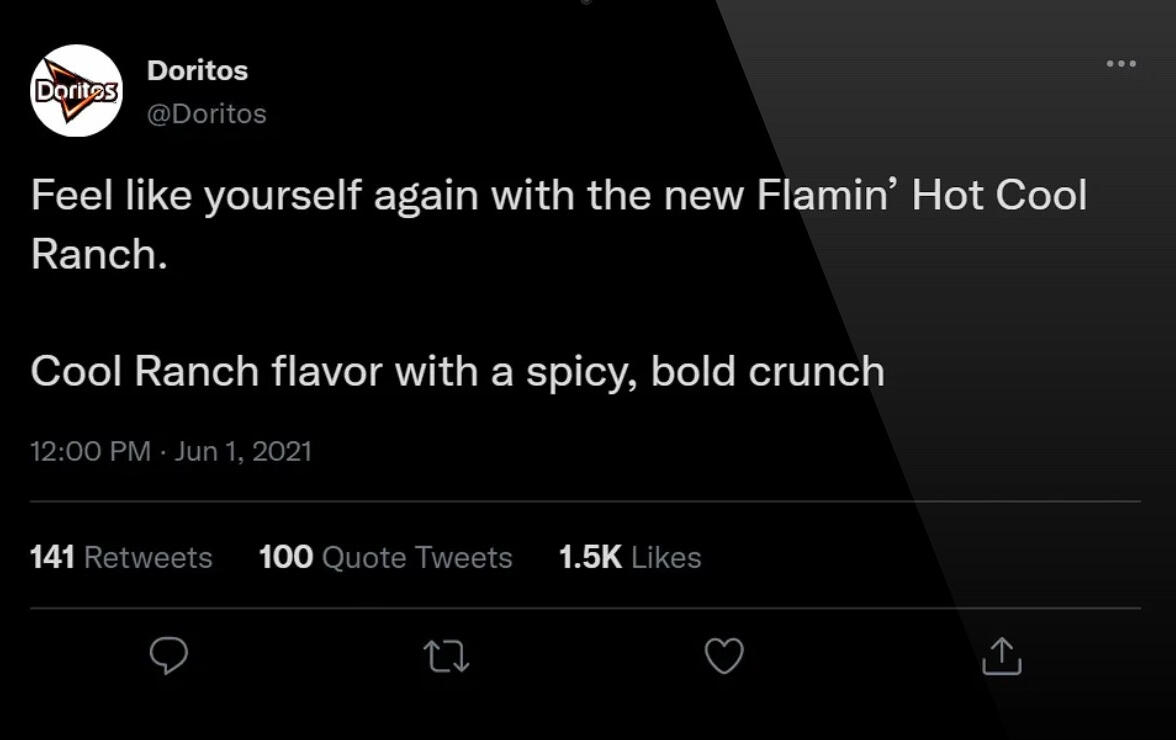Show the 1.5K Likes list
This screenshot has height=740, width=1176.
(x=629, y=557)
